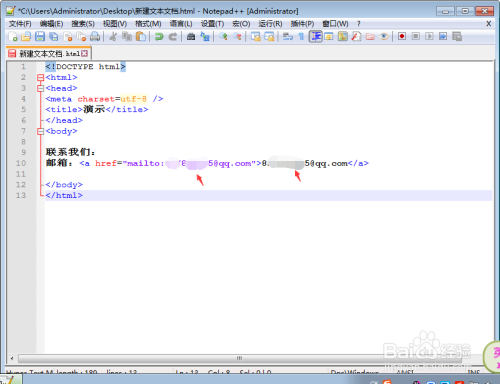
Task: Create a new file with the New icon
Action: click(x=13, y=36)
